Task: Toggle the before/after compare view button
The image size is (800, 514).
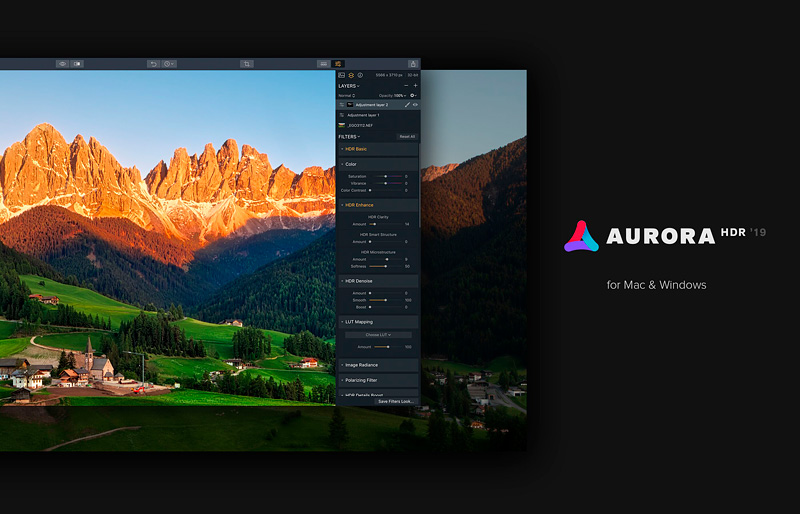Action: coord(77,64)
